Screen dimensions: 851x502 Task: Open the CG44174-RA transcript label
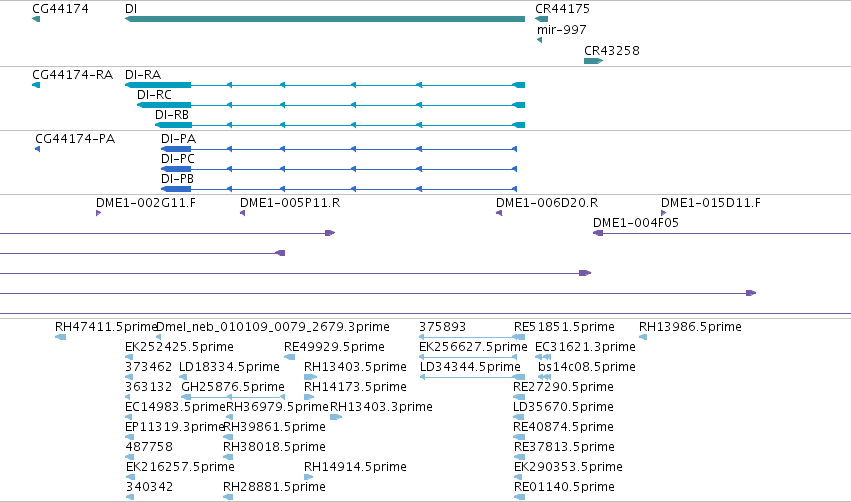coord(73,74)
